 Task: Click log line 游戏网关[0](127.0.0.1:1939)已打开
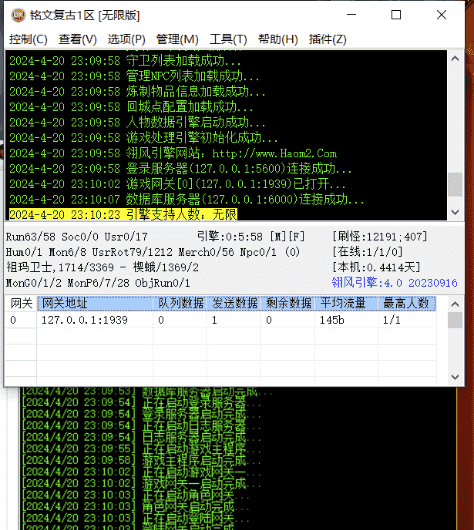pos(177,184)
